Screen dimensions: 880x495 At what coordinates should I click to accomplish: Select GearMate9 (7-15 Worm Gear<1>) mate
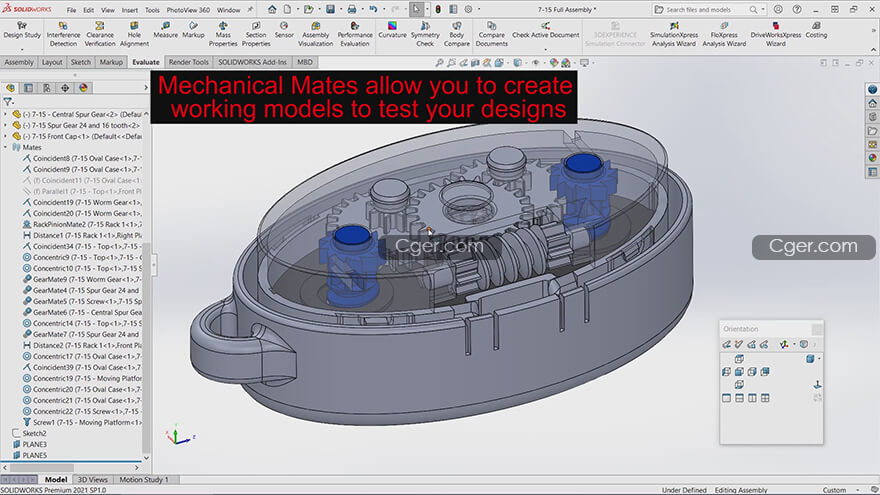click(81, 279)
